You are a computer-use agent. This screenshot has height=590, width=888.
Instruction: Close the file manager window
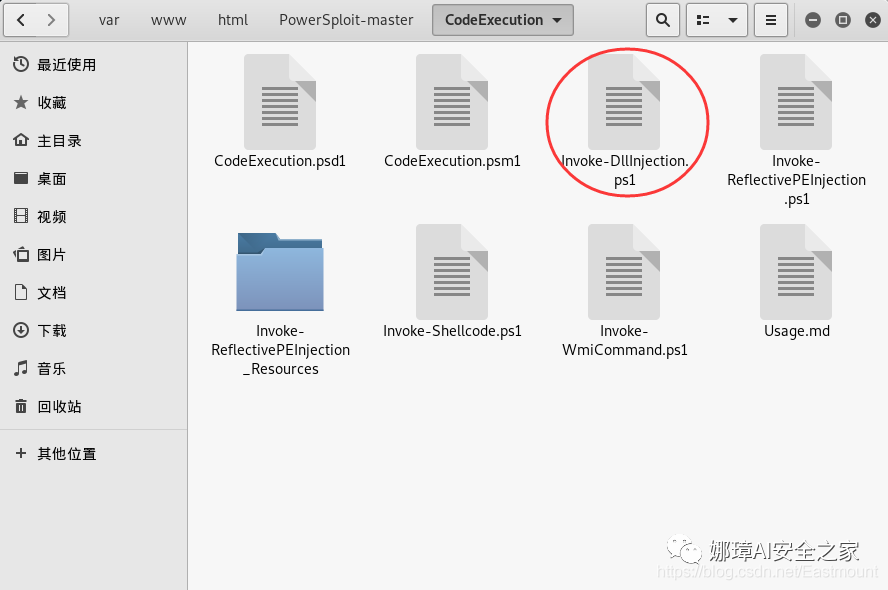click(x=873, y=20)
